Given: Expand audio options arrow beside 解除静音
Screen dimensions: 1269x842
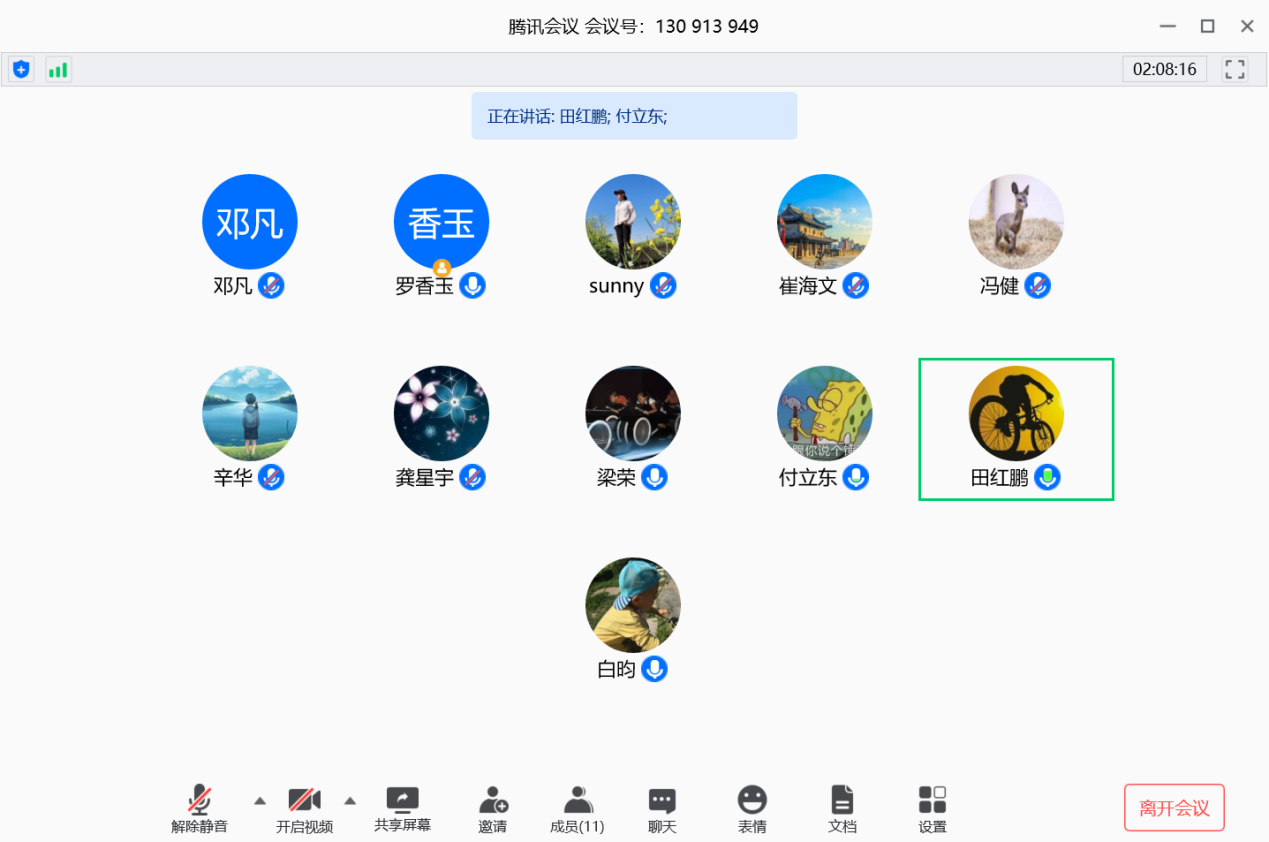Looking at the screenshot, I should pyautogui.click(x=260, y=800).
